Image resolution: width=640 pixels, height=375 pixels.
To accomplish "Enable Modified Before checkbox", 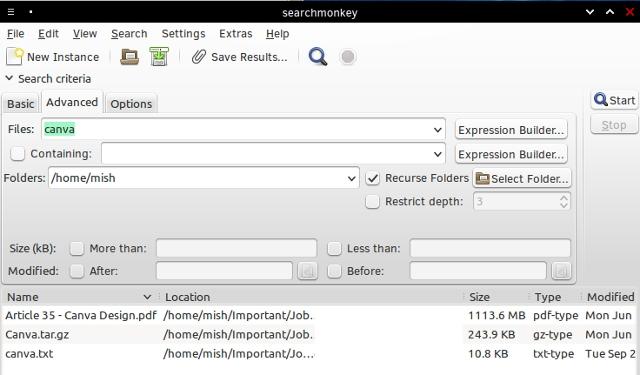I will tap(334, 271).
